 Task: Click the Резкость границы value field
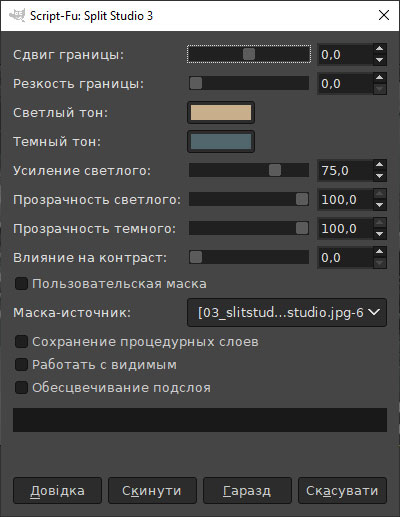click(345, 83)
